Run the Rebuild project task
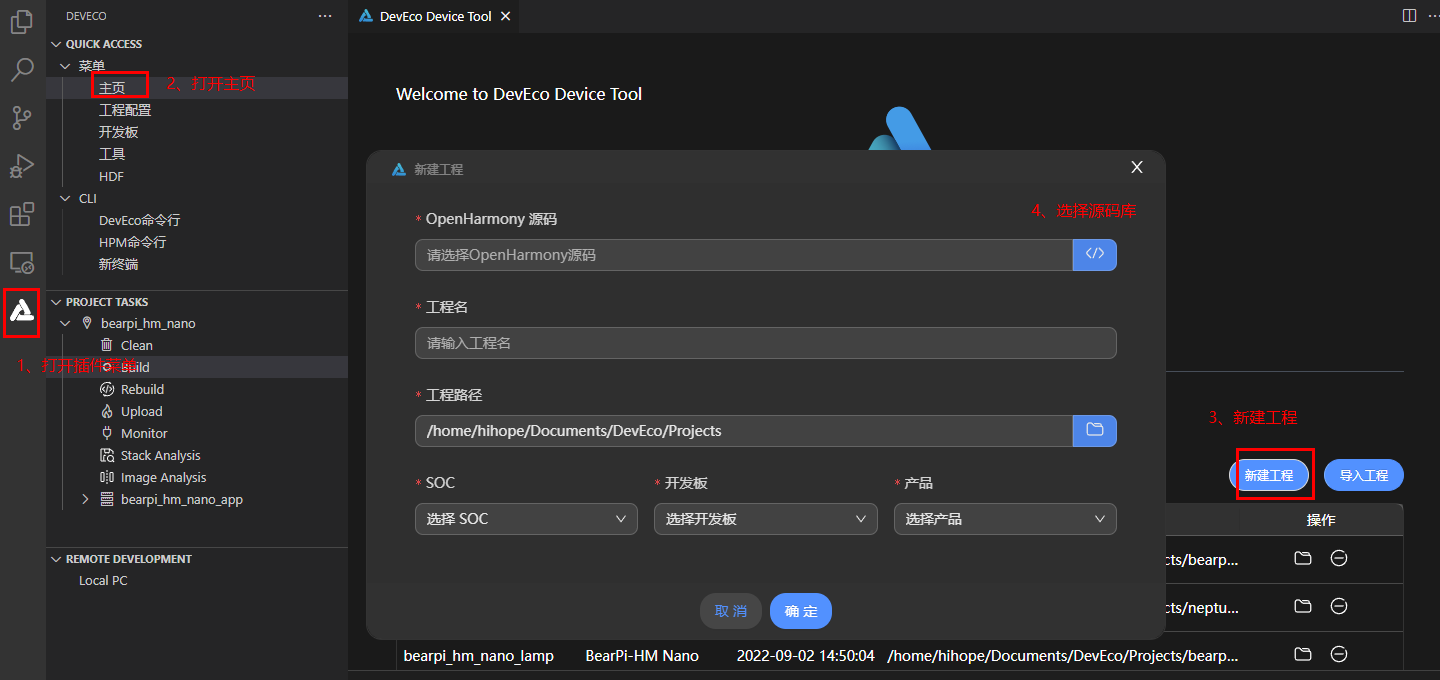 (x=142, y=389)
